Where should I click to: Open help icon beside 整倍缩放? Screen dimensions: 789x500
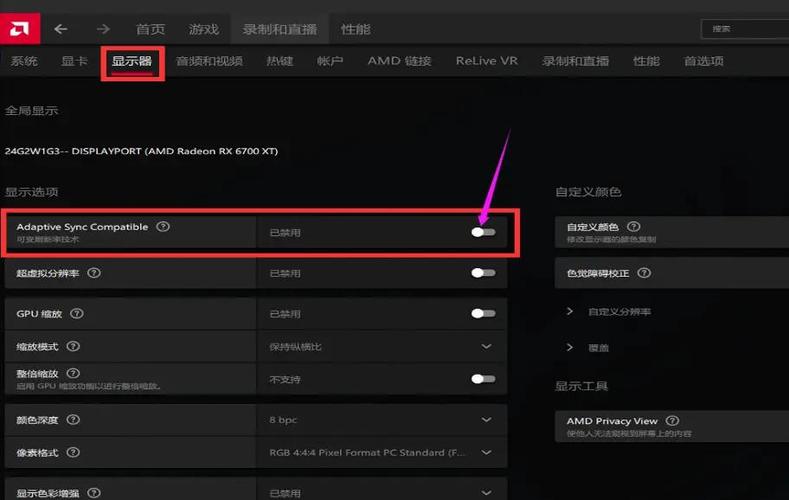point(73,373)
